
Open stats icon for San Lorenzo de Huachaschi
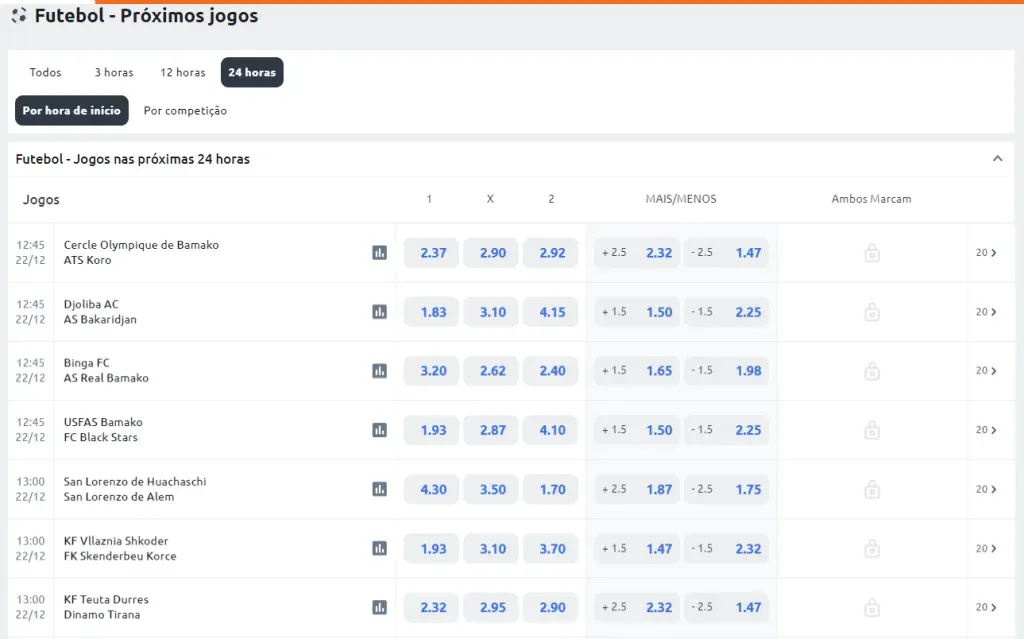click(x=379, y=489)
